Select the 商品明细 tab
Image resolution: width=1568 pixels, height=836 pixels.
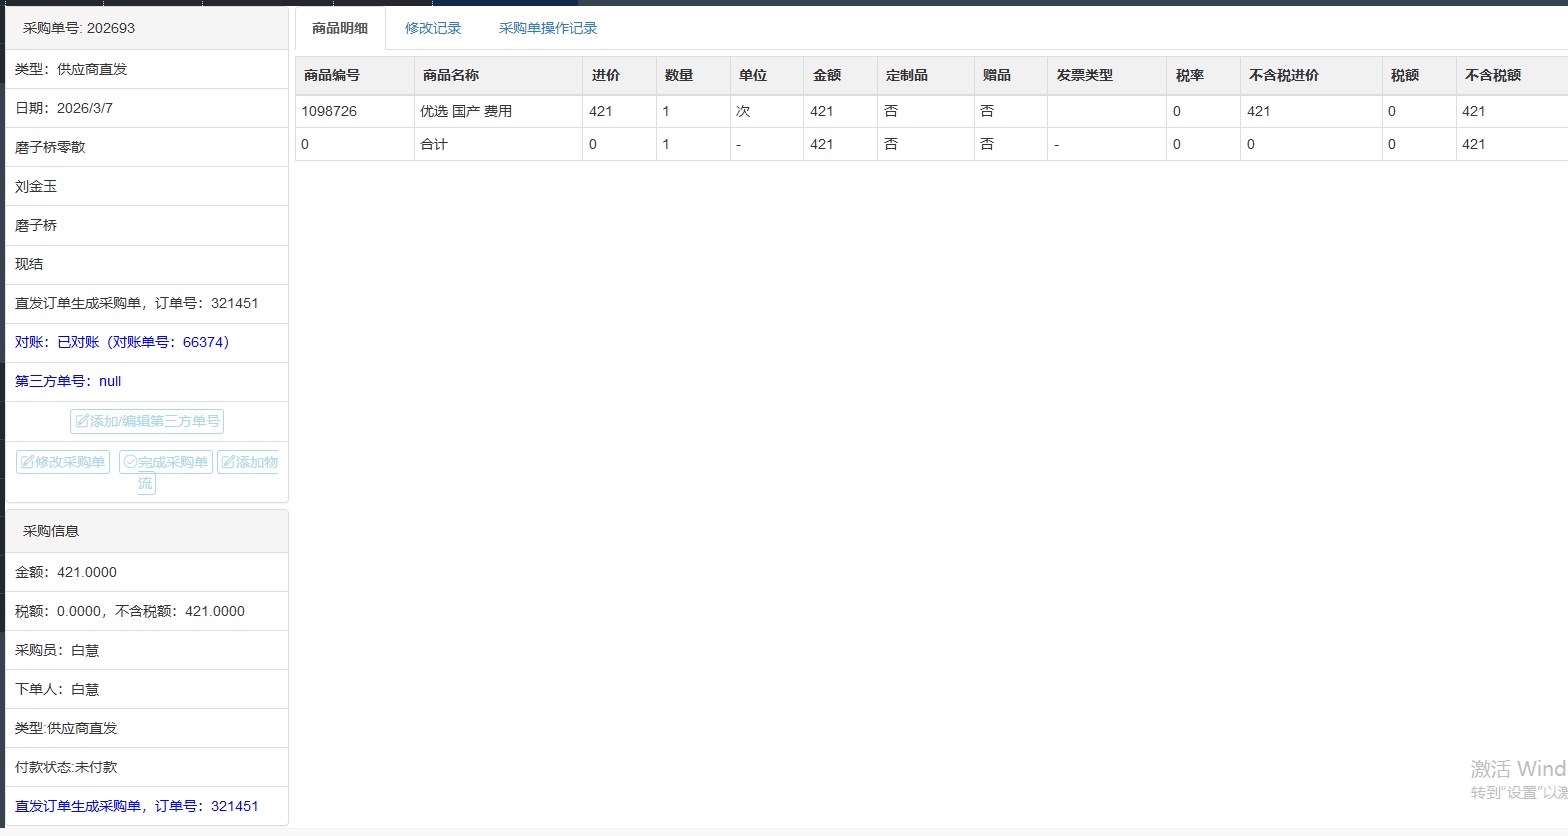(x=340, y=28)
